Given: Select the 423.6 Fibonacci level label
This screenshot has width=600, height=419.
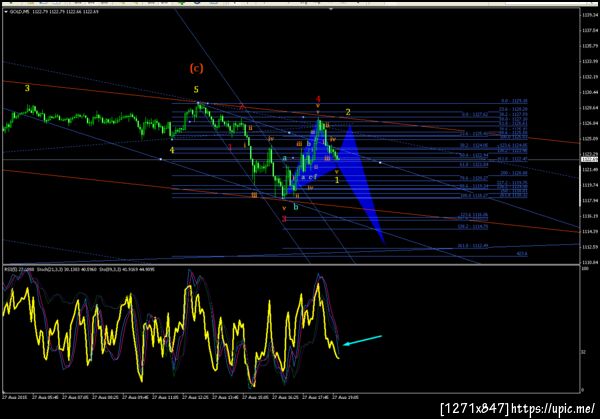Looking at the screenshot, I should point(522,253).
